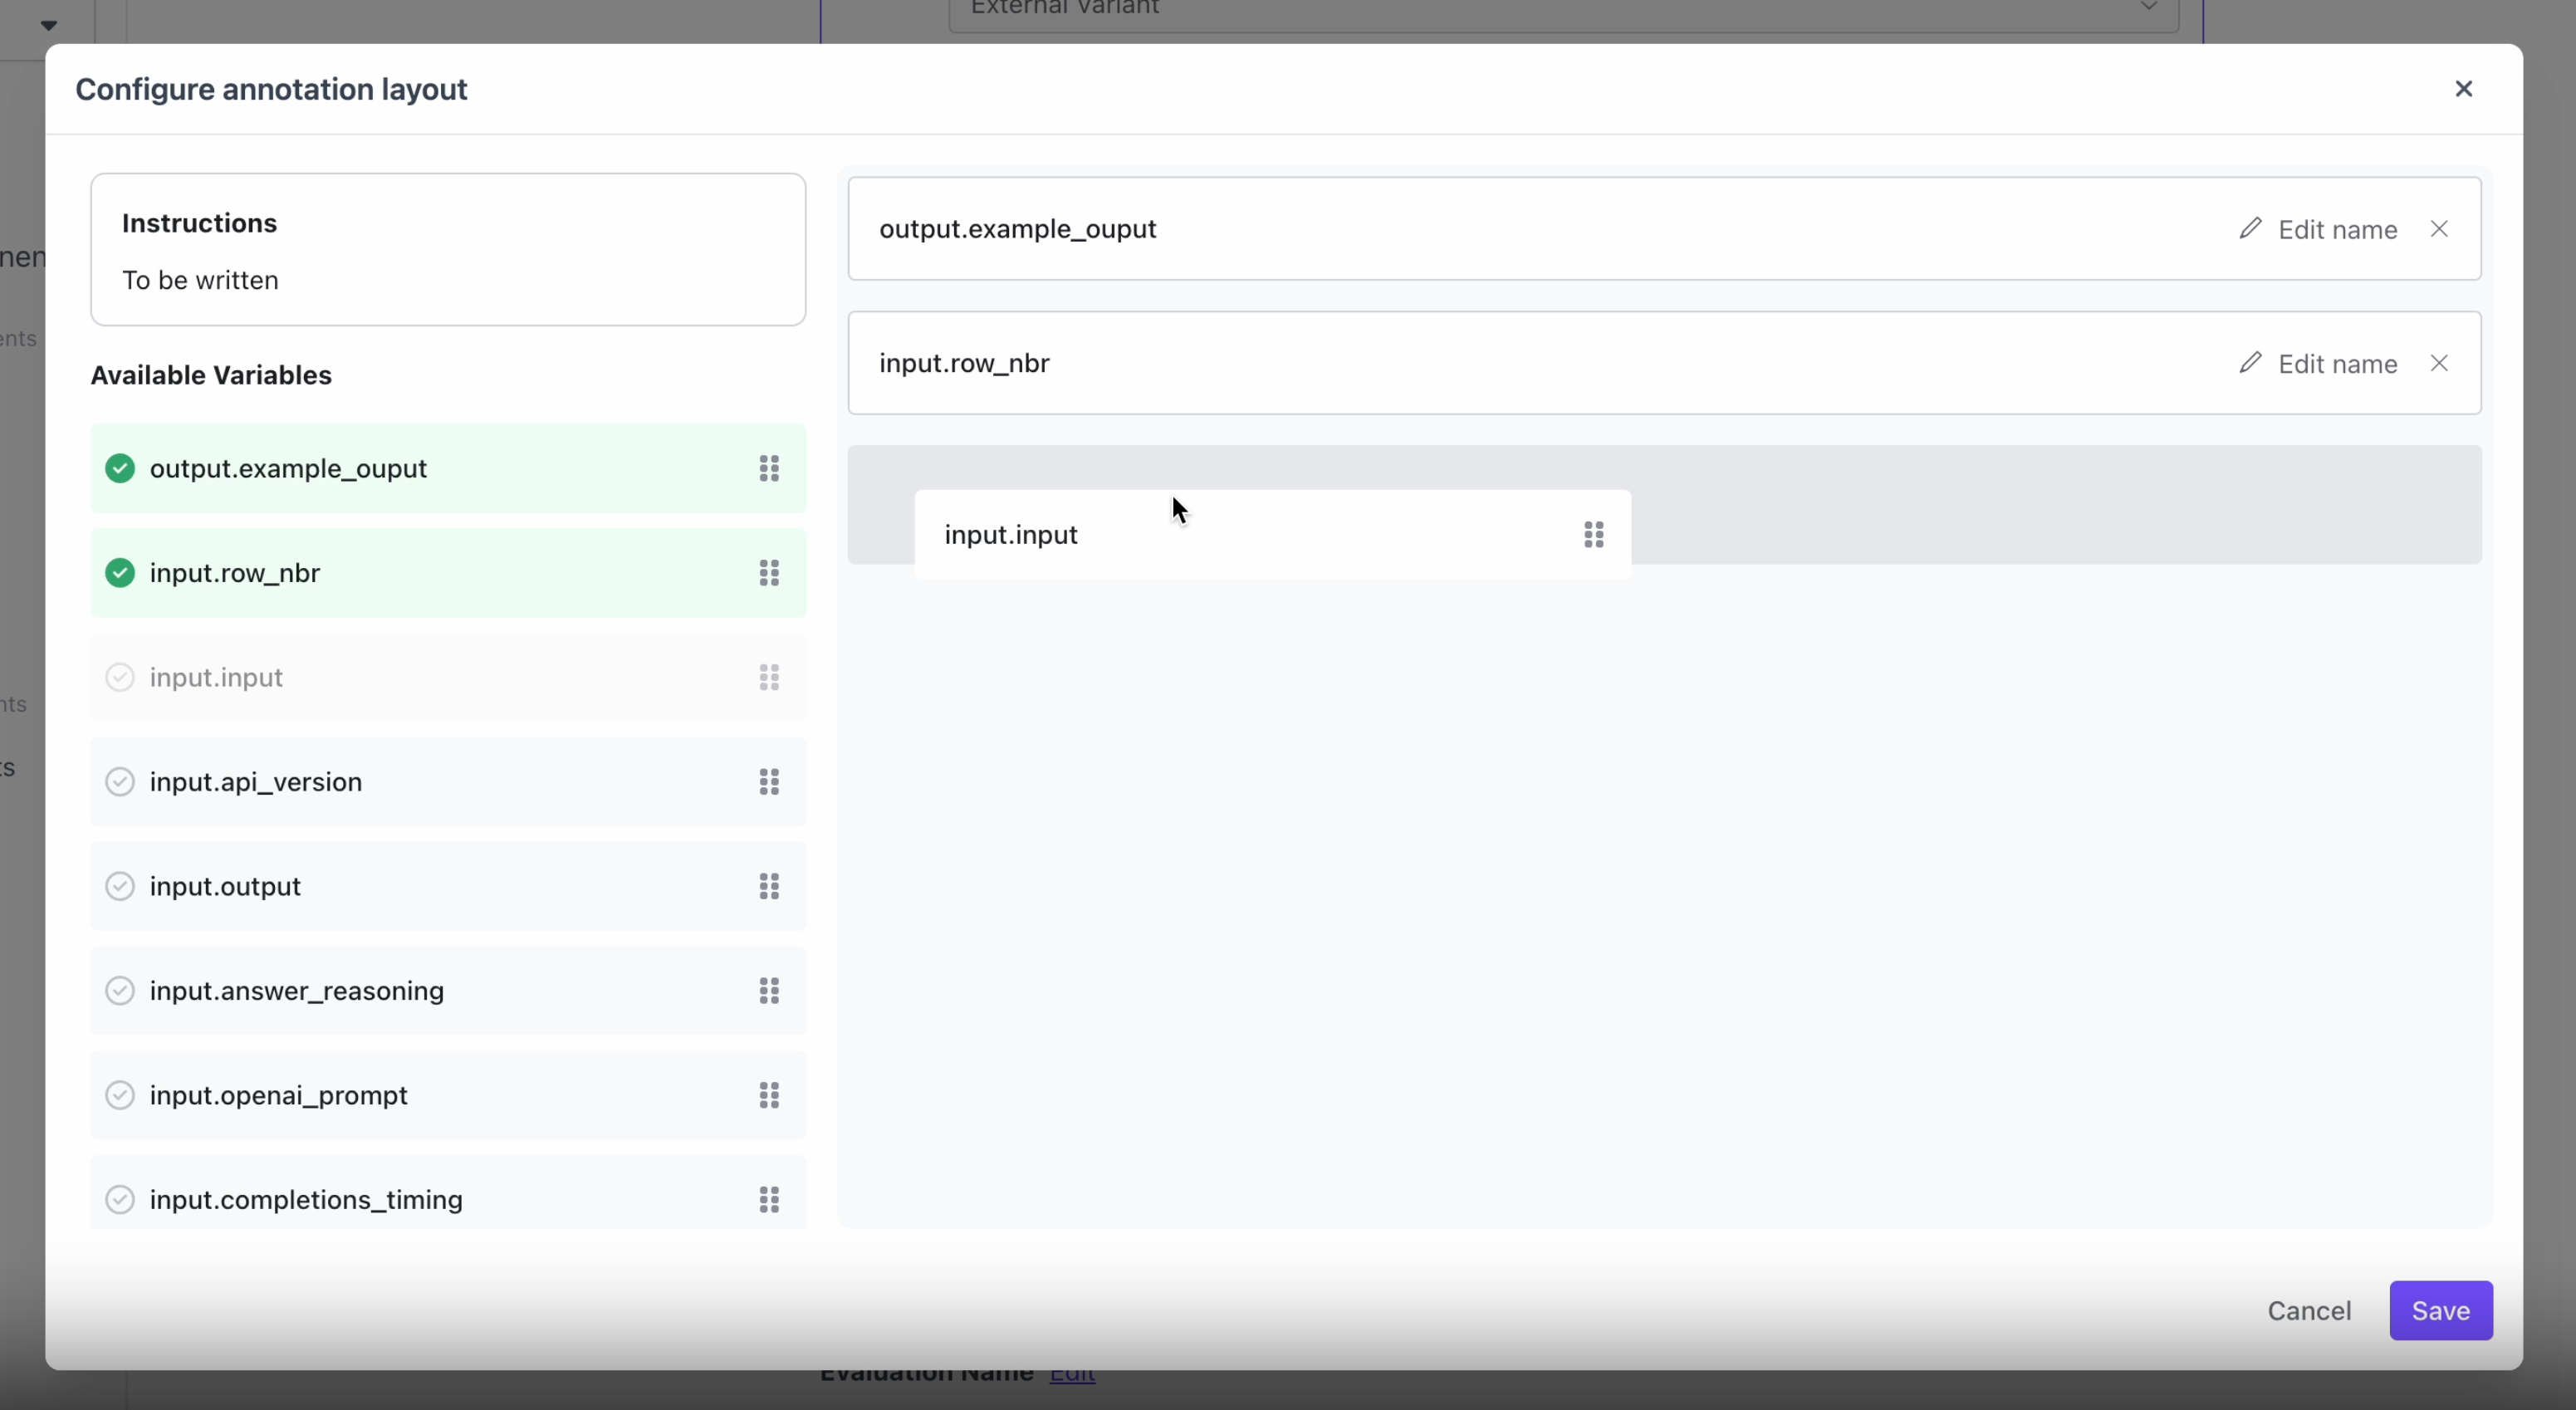The height and width of the screenshot is (1410, 2576).
Task: Click drag handle next to input.api_version
Action: 768,782
